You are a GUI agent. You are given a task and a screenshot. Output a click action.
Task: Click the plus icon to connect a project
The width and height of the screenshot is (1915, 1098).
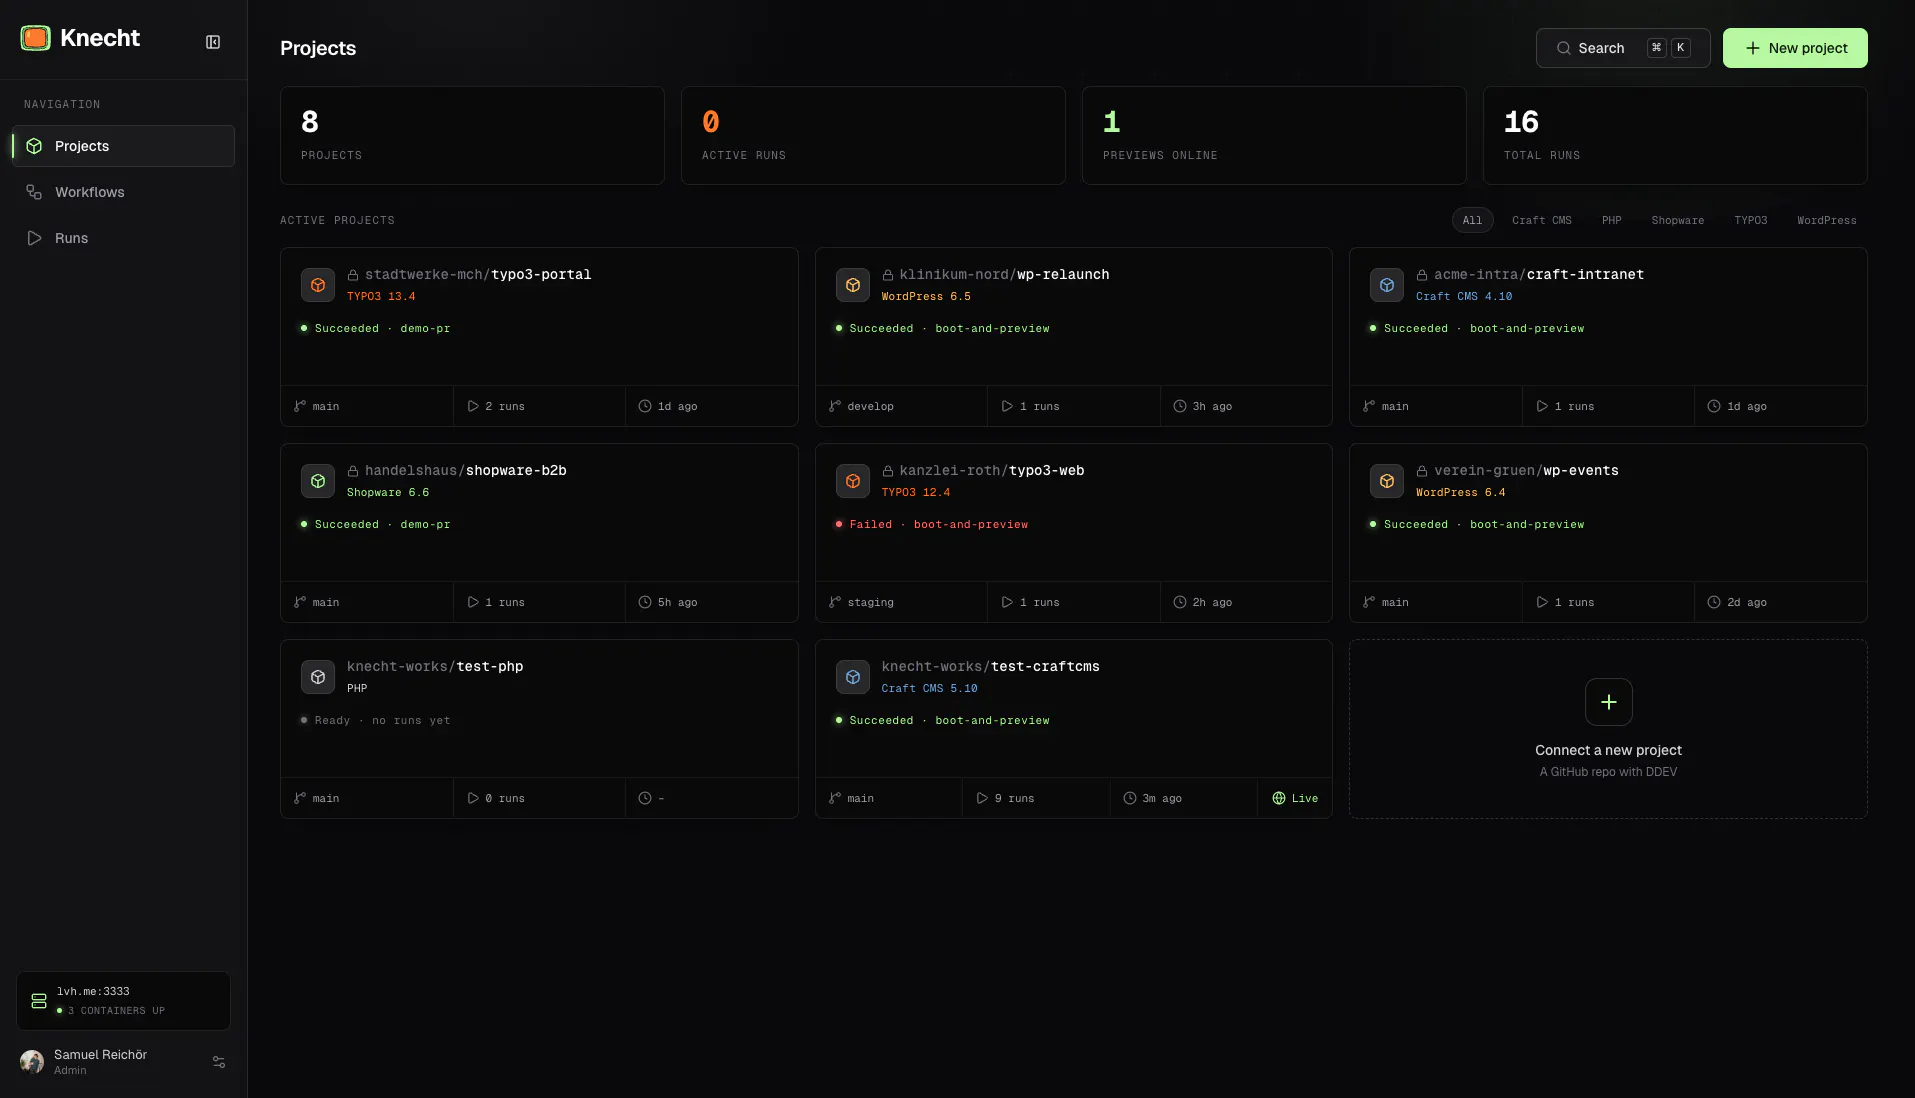1608,702
